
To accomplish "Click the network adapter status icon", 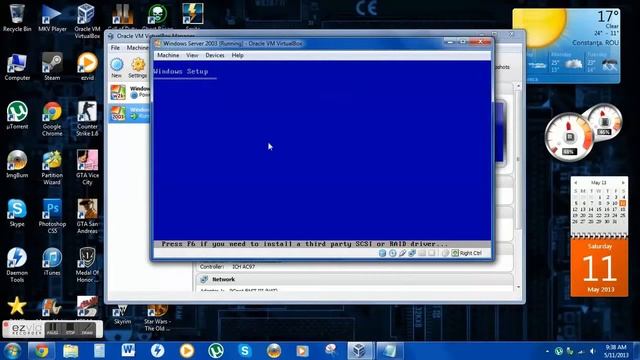I will click(412, 253).
